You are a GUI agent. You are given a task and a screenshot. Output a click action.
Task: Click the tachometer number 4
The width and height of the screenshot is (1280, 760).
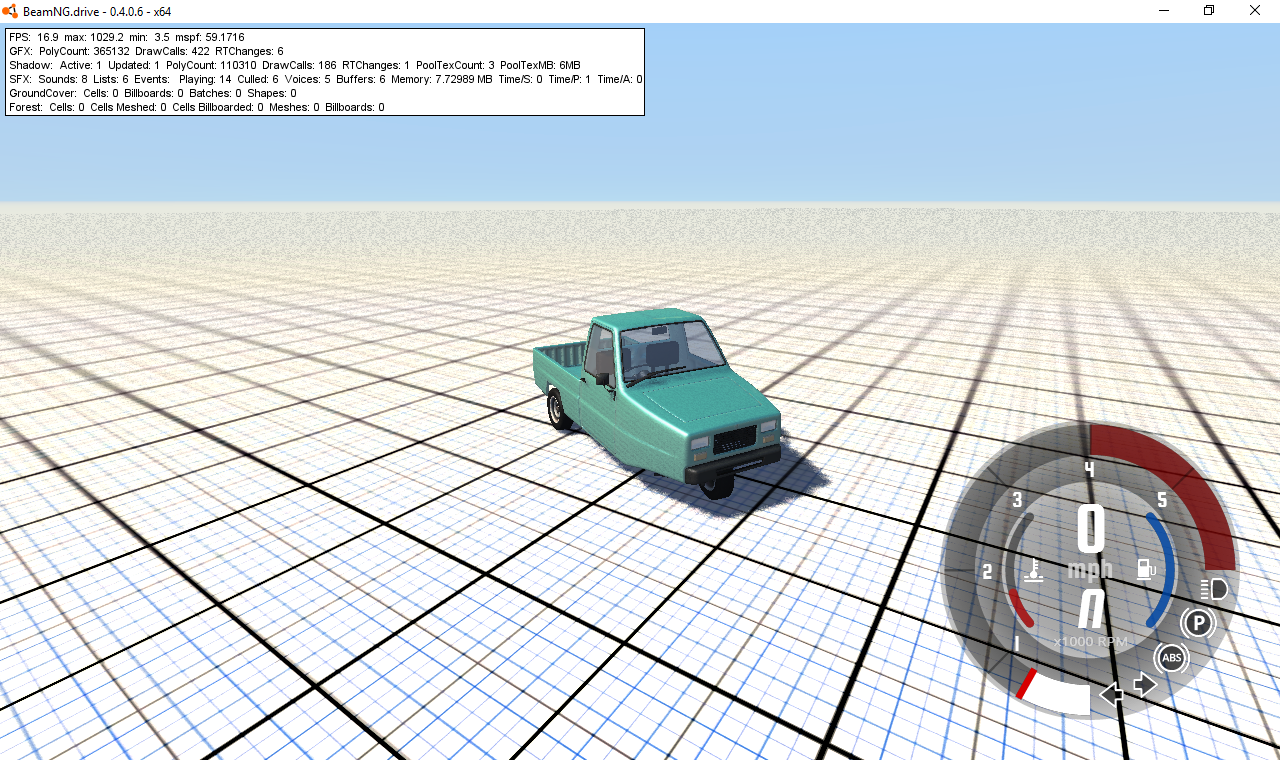click(1089, 469)
